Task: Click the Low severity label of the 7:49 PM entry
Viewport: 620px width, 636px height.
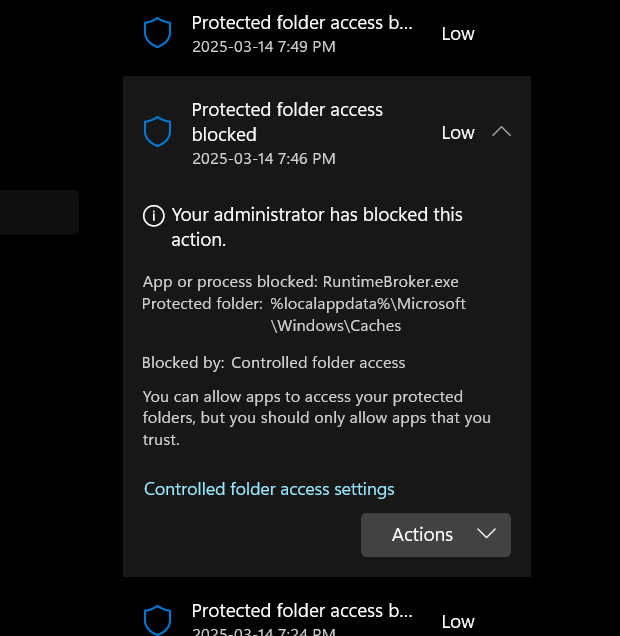Action: 458,33
